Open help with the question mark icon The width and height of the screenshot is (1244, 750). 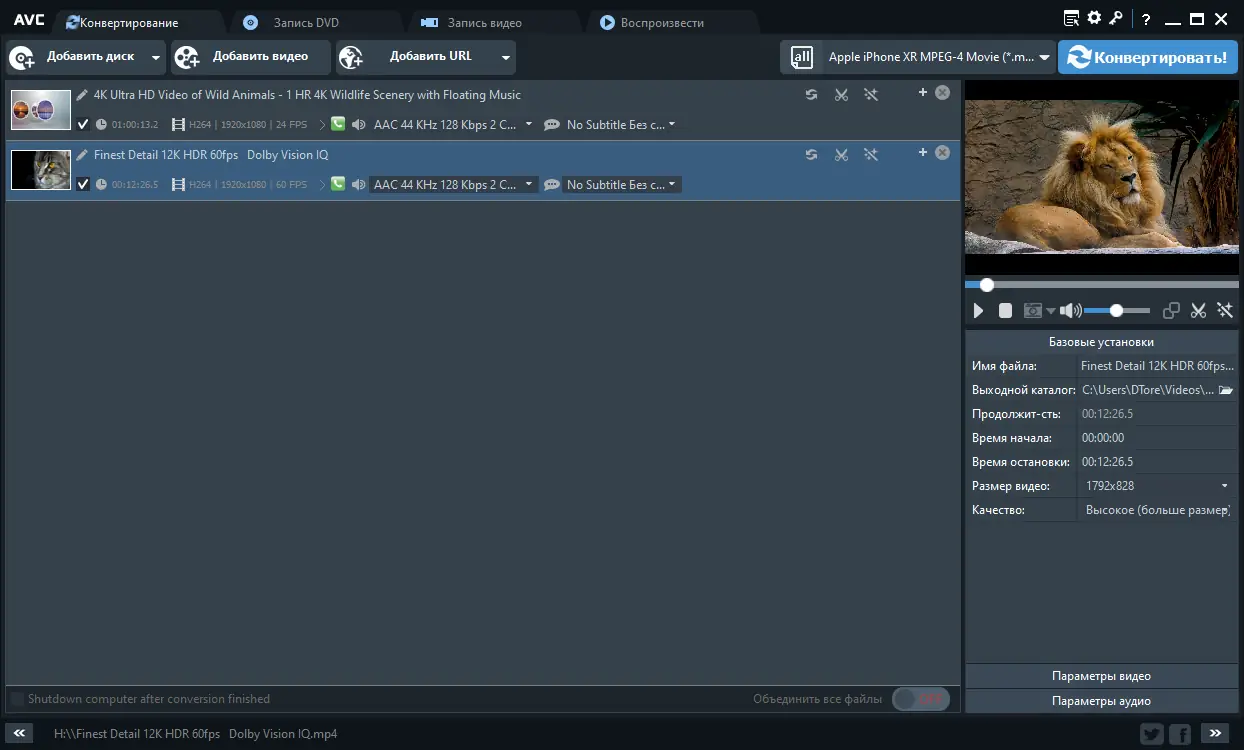tap(1147, 19)
